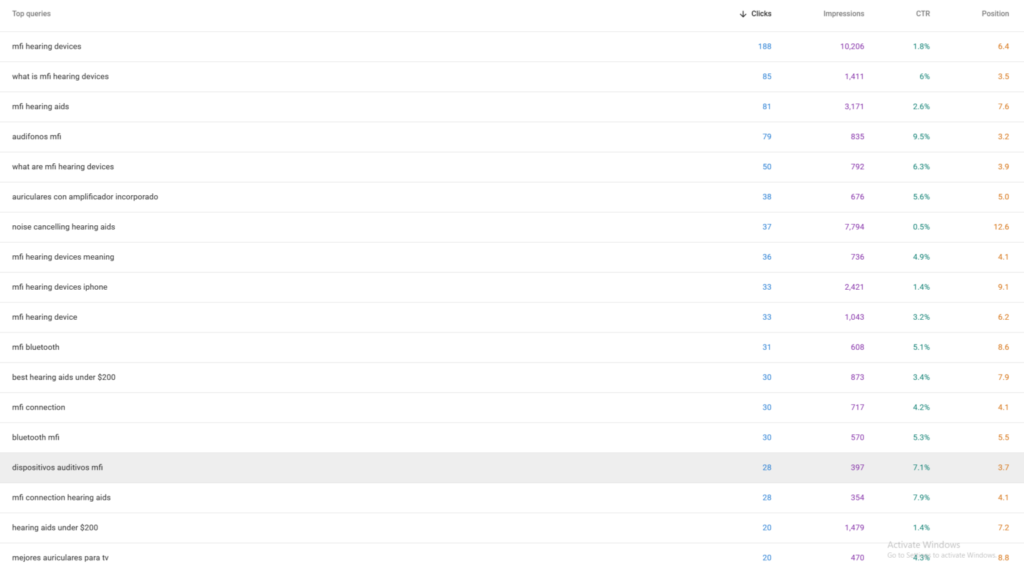Click the 8.6 position value
This screenshot has width=1024, height=571.
[x=1003, y=347]
